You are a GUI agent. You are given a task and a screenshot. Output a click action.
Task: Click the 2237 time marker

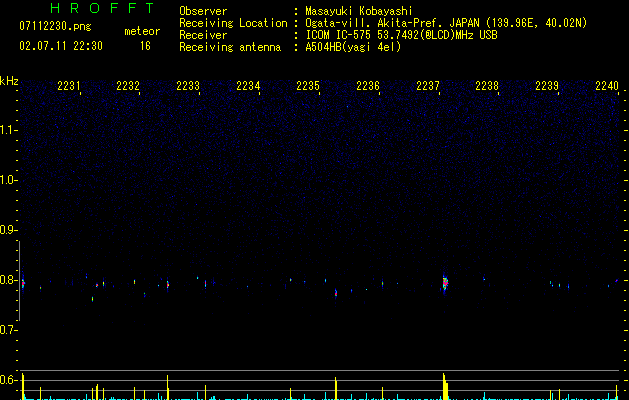[428, 86]
